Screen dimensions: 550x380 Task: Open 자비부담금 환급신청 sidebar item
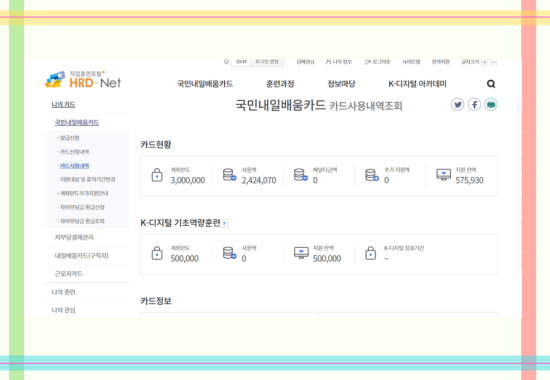[x=81, y=207]
